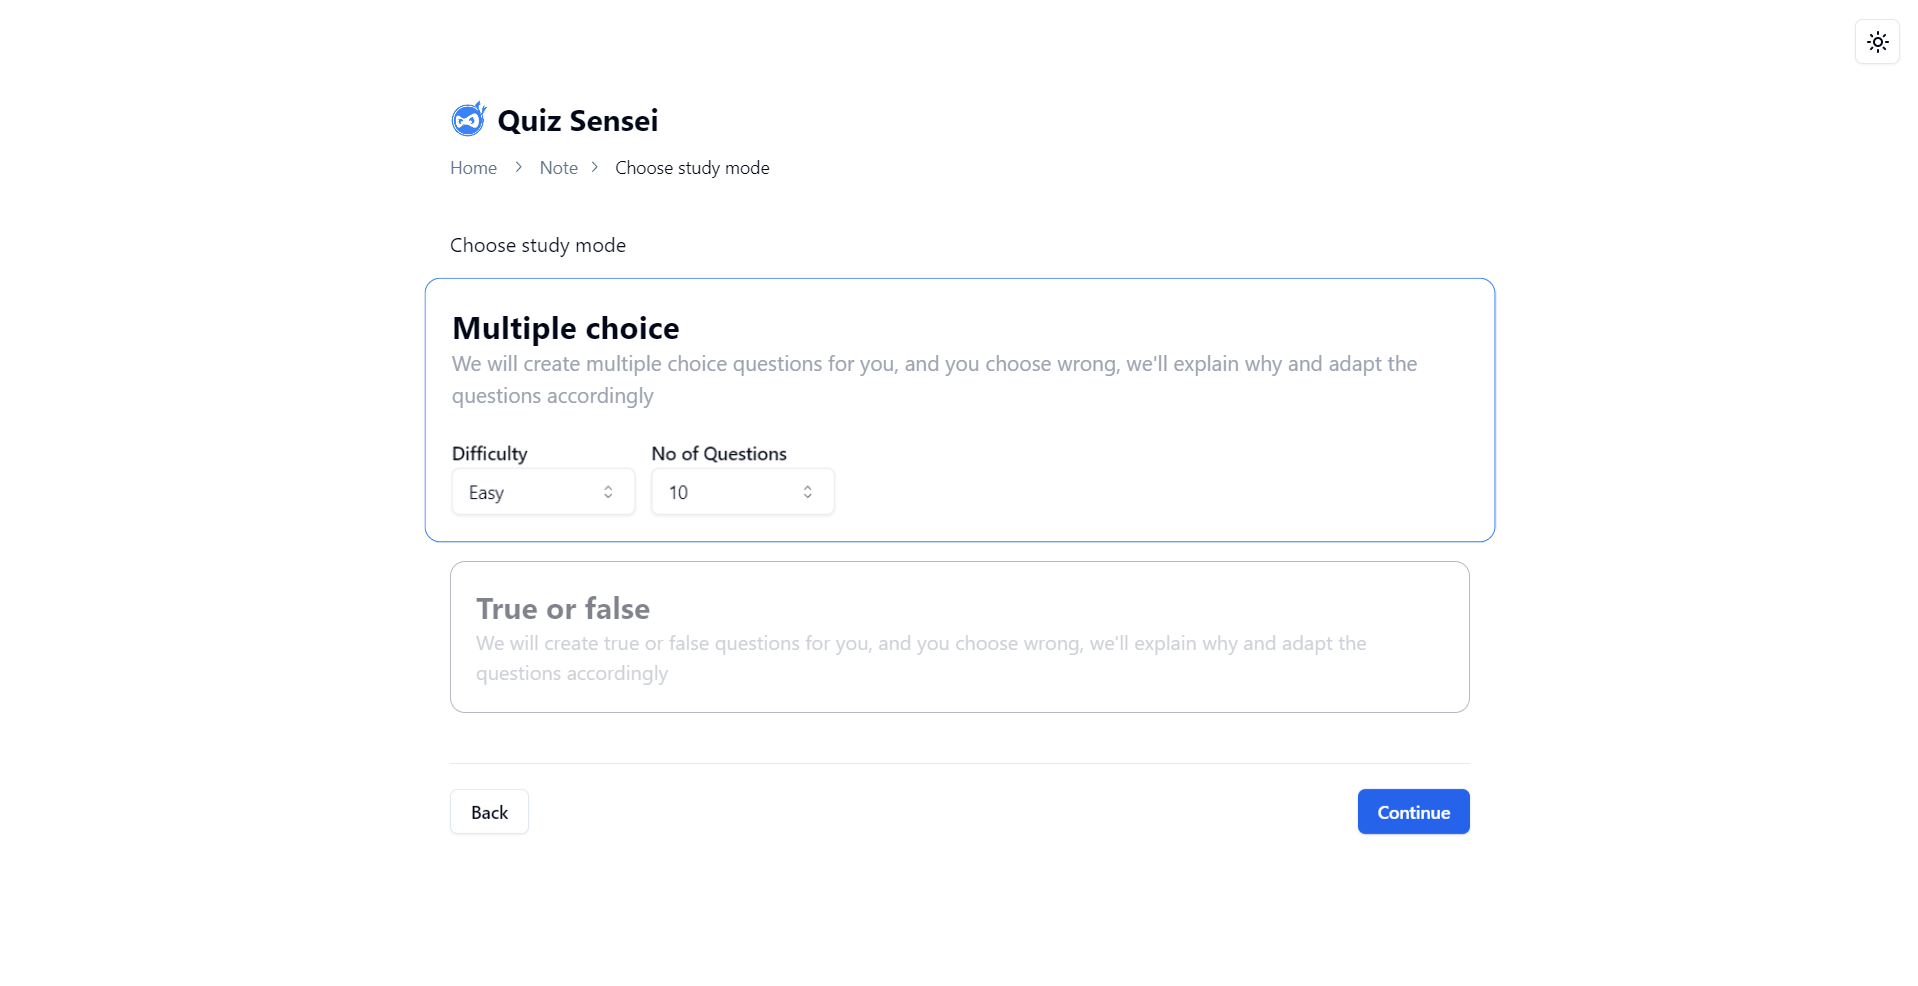Open the No of Questions dropdown
Viewport: 1918px width, 986px height.
742,492
